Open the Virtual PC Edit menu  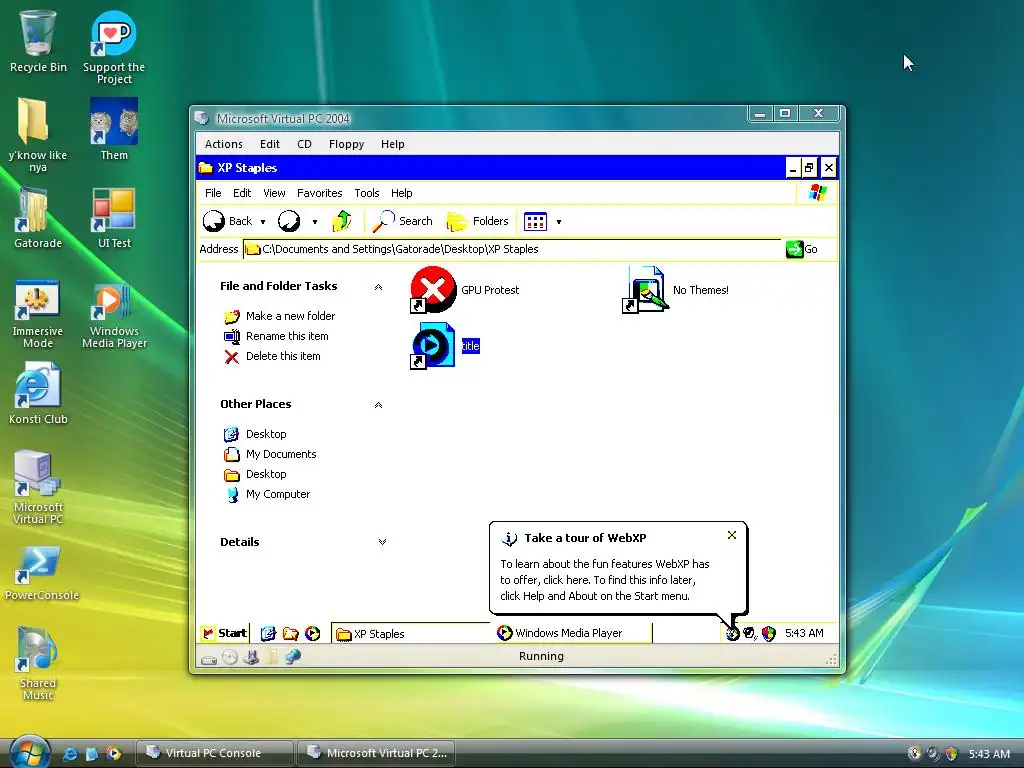tap(270, 144)
